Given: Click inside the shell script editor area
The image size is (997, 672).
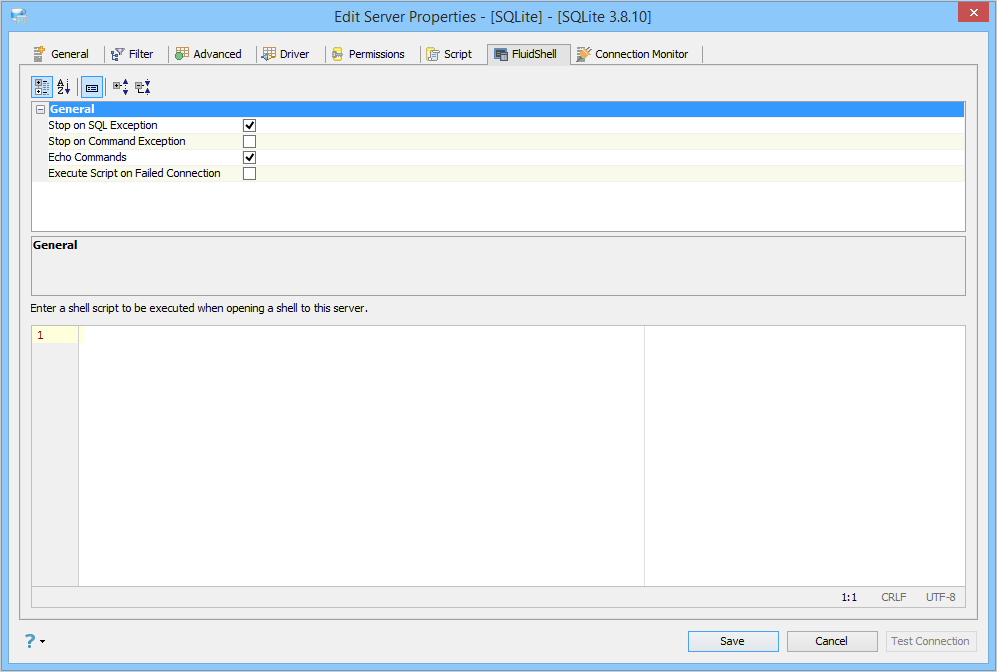Looking at the screenshot, I should [361, 455].
